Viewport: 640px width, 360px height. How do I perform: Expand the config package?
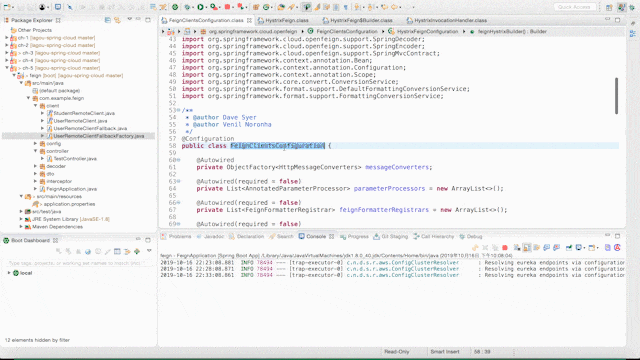[x=36, y=143]
